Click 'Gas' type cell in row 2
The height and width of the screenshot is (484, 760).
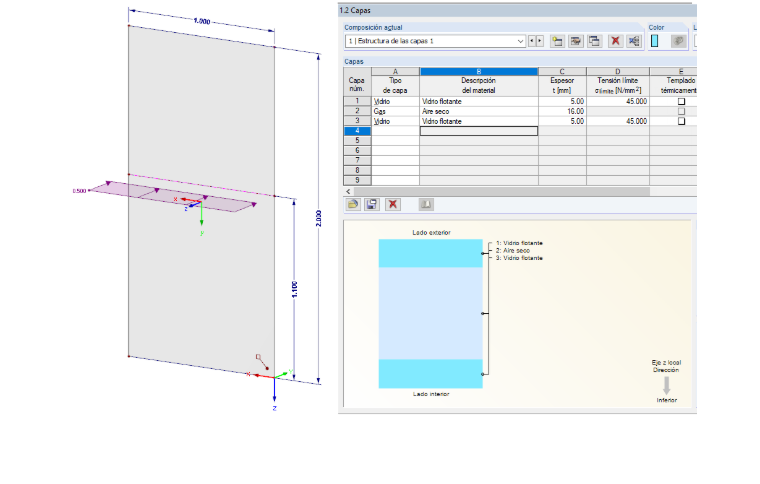pyautogui.click(x=395, y=111)
